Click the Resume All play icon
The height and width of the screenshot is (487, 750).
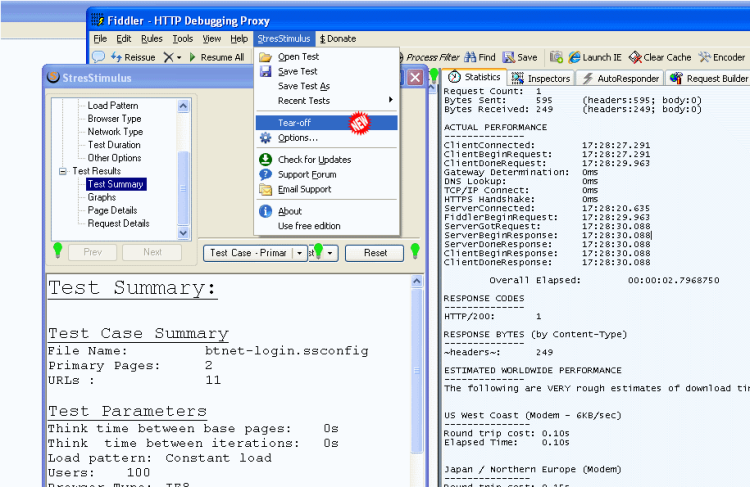click(193, 57)
